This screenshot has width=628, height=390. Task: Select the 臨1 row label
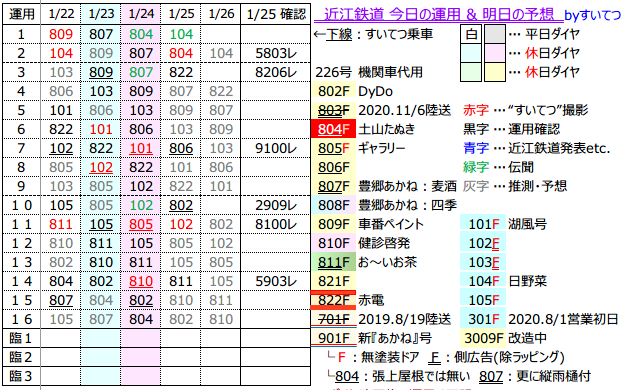tap(21, 338)
